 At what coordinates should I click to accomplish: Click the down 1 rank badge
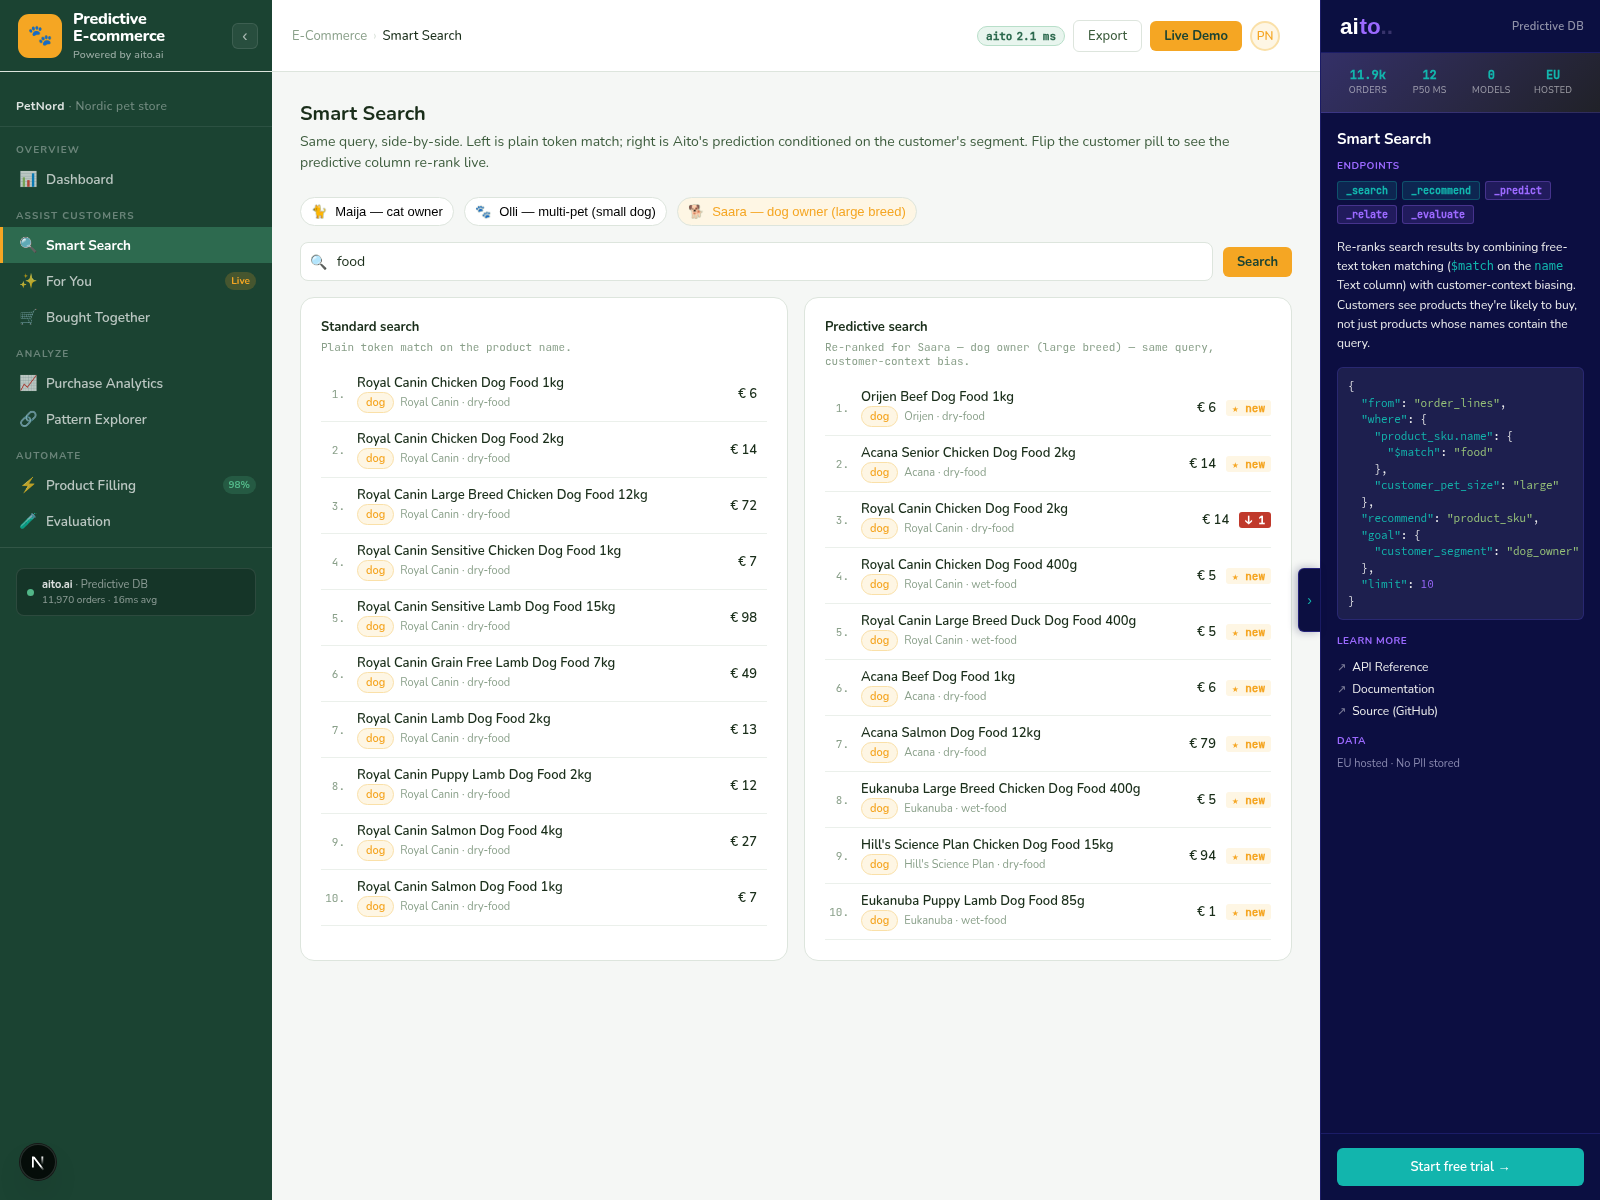1255,520
